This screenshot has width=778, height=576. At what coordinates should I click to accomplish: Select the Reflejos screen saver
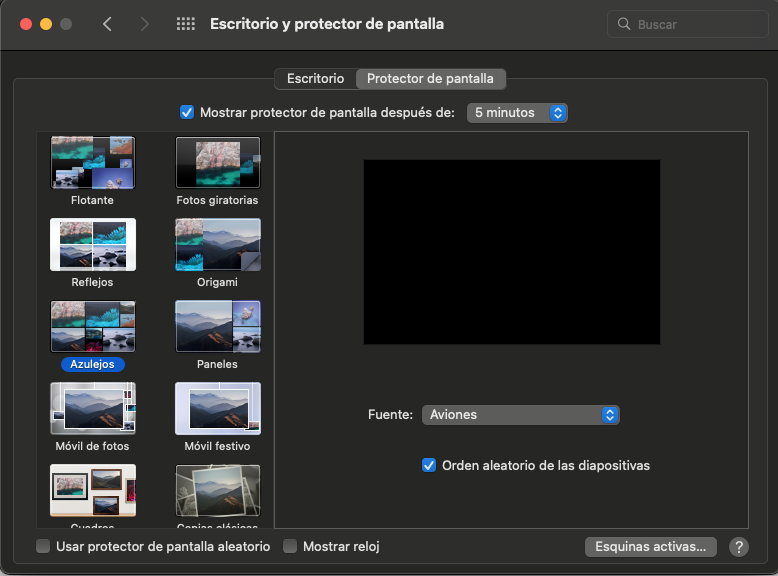pyautogui.click(x=92, y=245)
